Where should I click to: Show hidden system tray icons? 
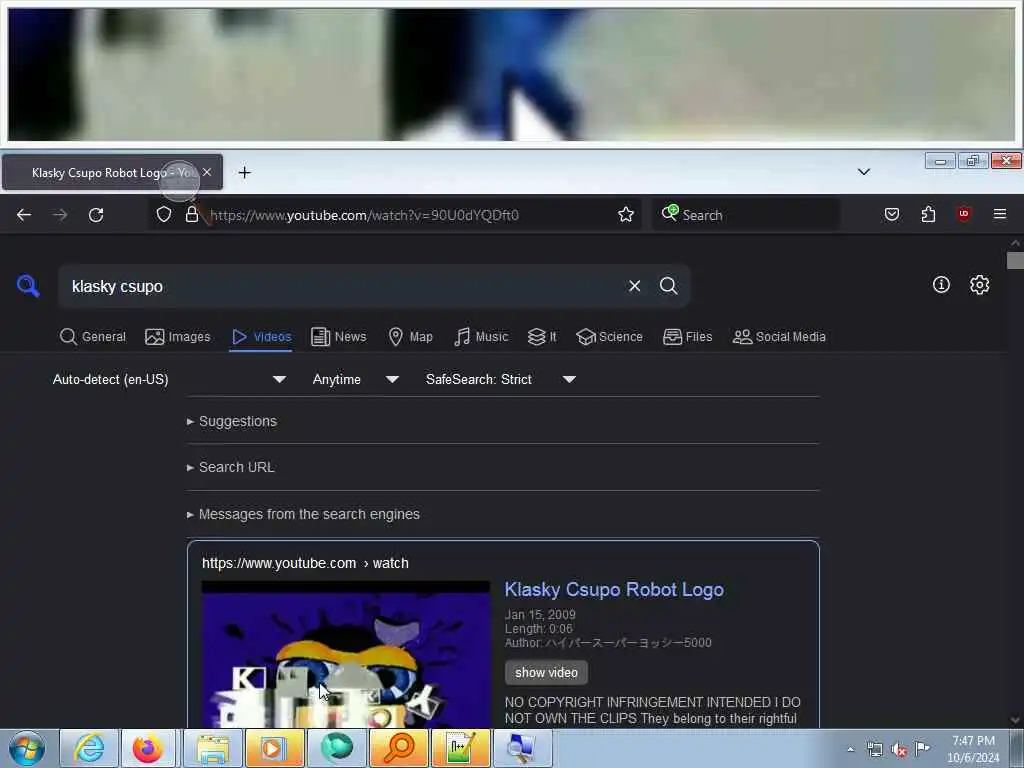[x=850, y=749]
